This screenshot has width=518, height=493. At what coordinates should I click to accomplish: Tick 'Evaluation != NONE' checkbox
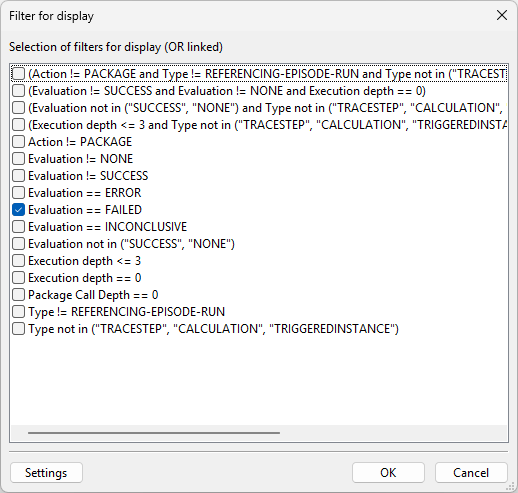18,159
